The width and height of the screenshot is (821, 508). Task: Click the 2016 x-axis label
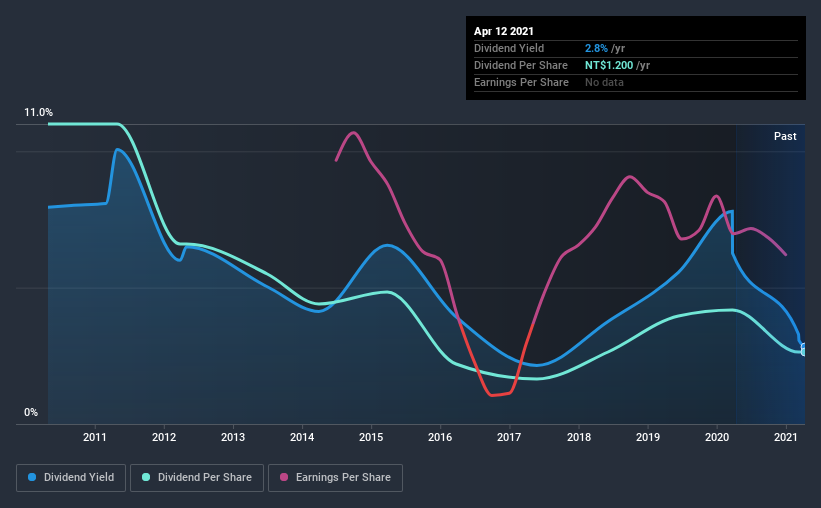click(440, 437)
